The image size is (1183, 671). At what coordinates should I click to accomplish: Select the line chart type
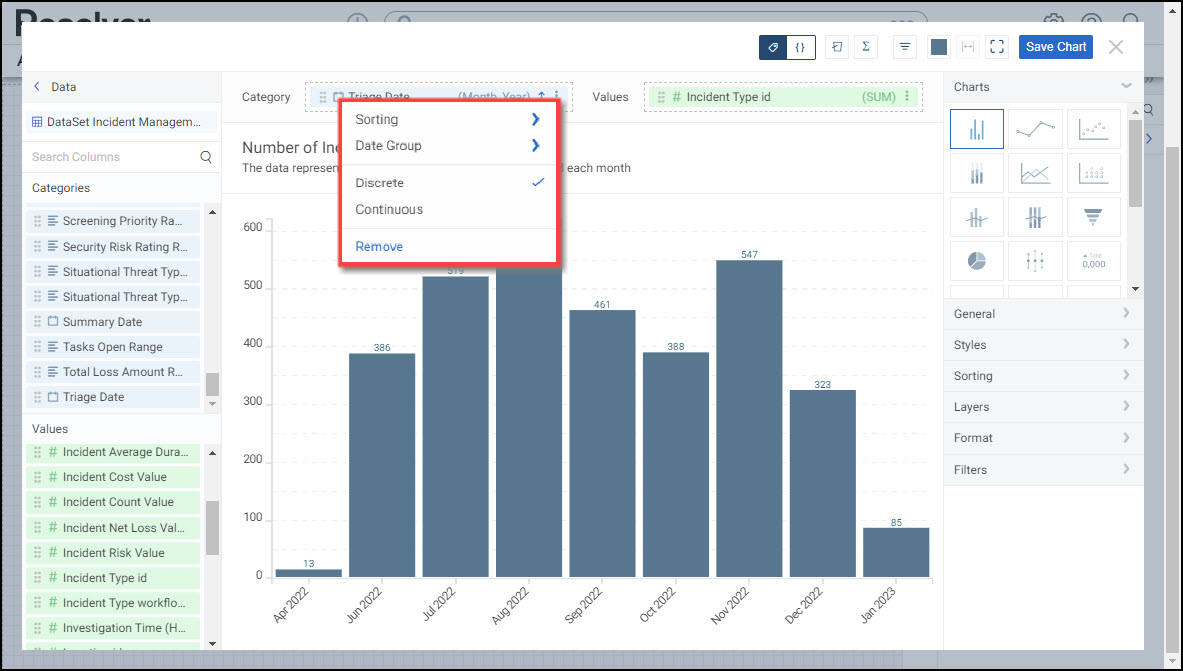[1035, 129]
